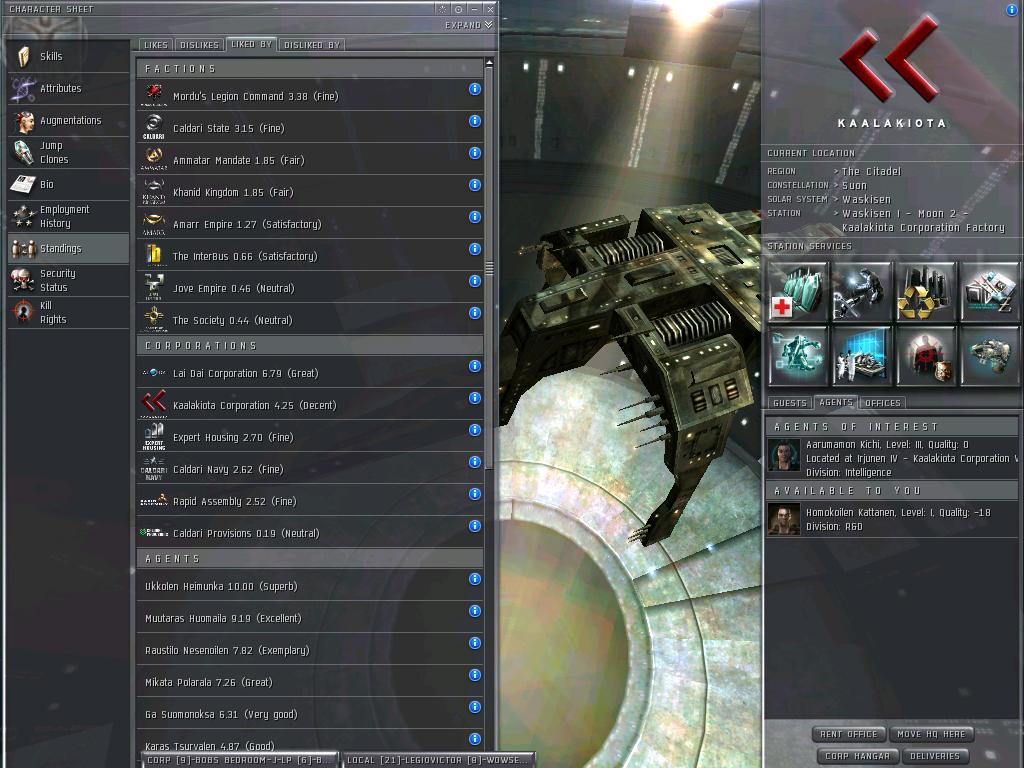Open the Augmentations section
Image resolution: width=1024 pixels, height=768 pixels.
(69, 121)
